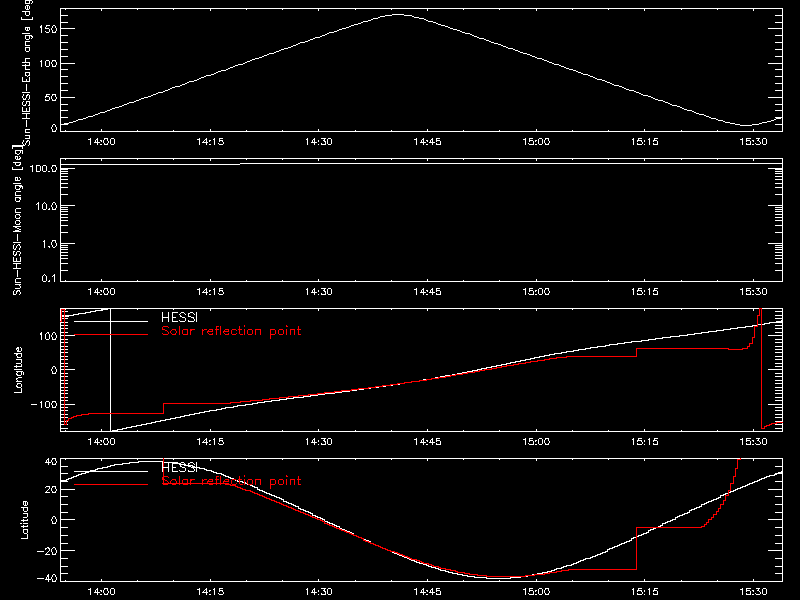Click 14:15 label under Longitude plot
This screenshot has width=800, height=600.
[x=210, y=442]
